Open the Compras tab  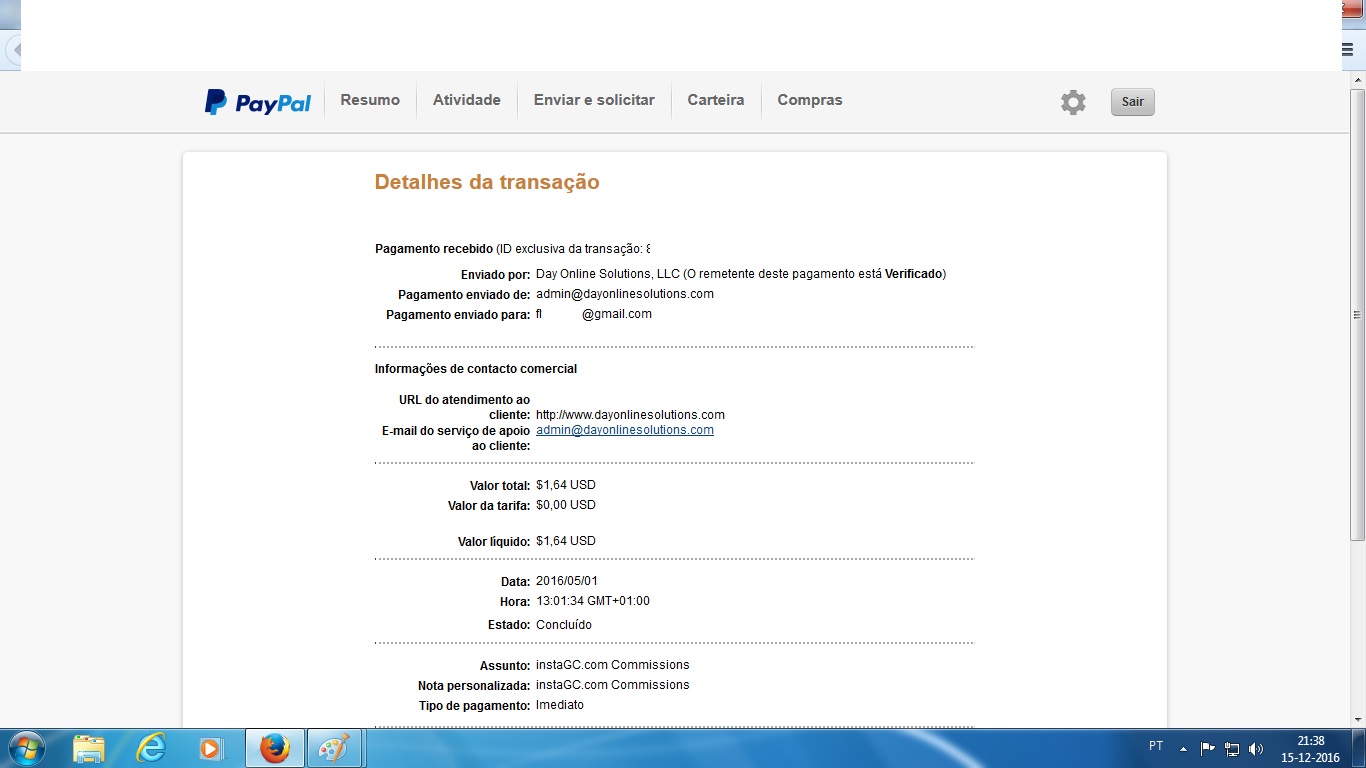(x=810, y=100)
